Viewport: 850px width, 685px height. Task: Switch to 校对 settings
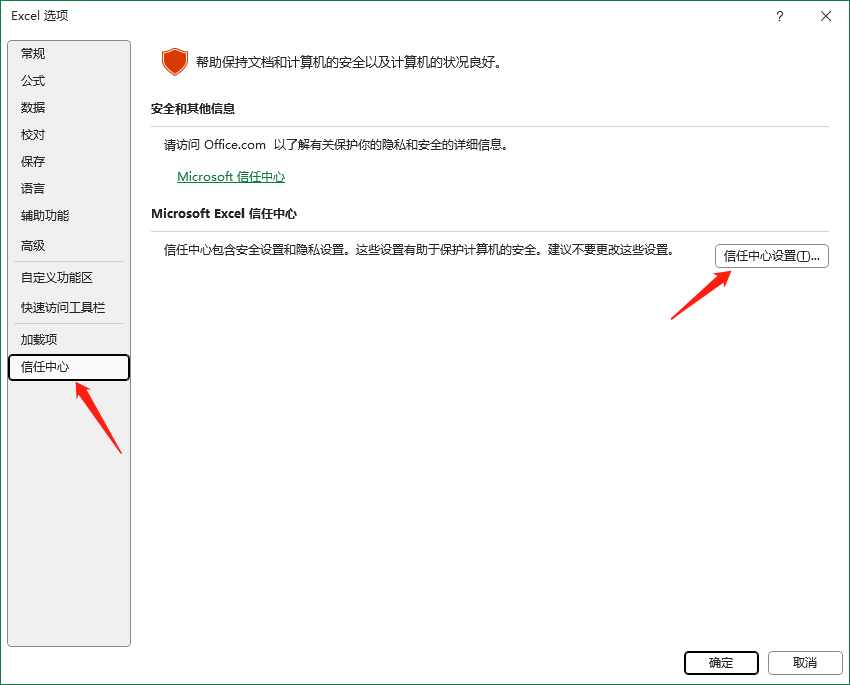[x=32, y=134]
